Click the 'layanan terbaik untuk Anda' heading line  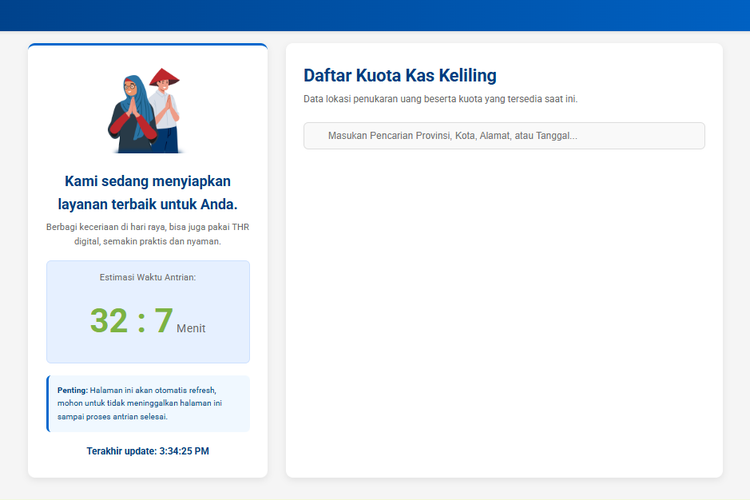coord(148,205)
